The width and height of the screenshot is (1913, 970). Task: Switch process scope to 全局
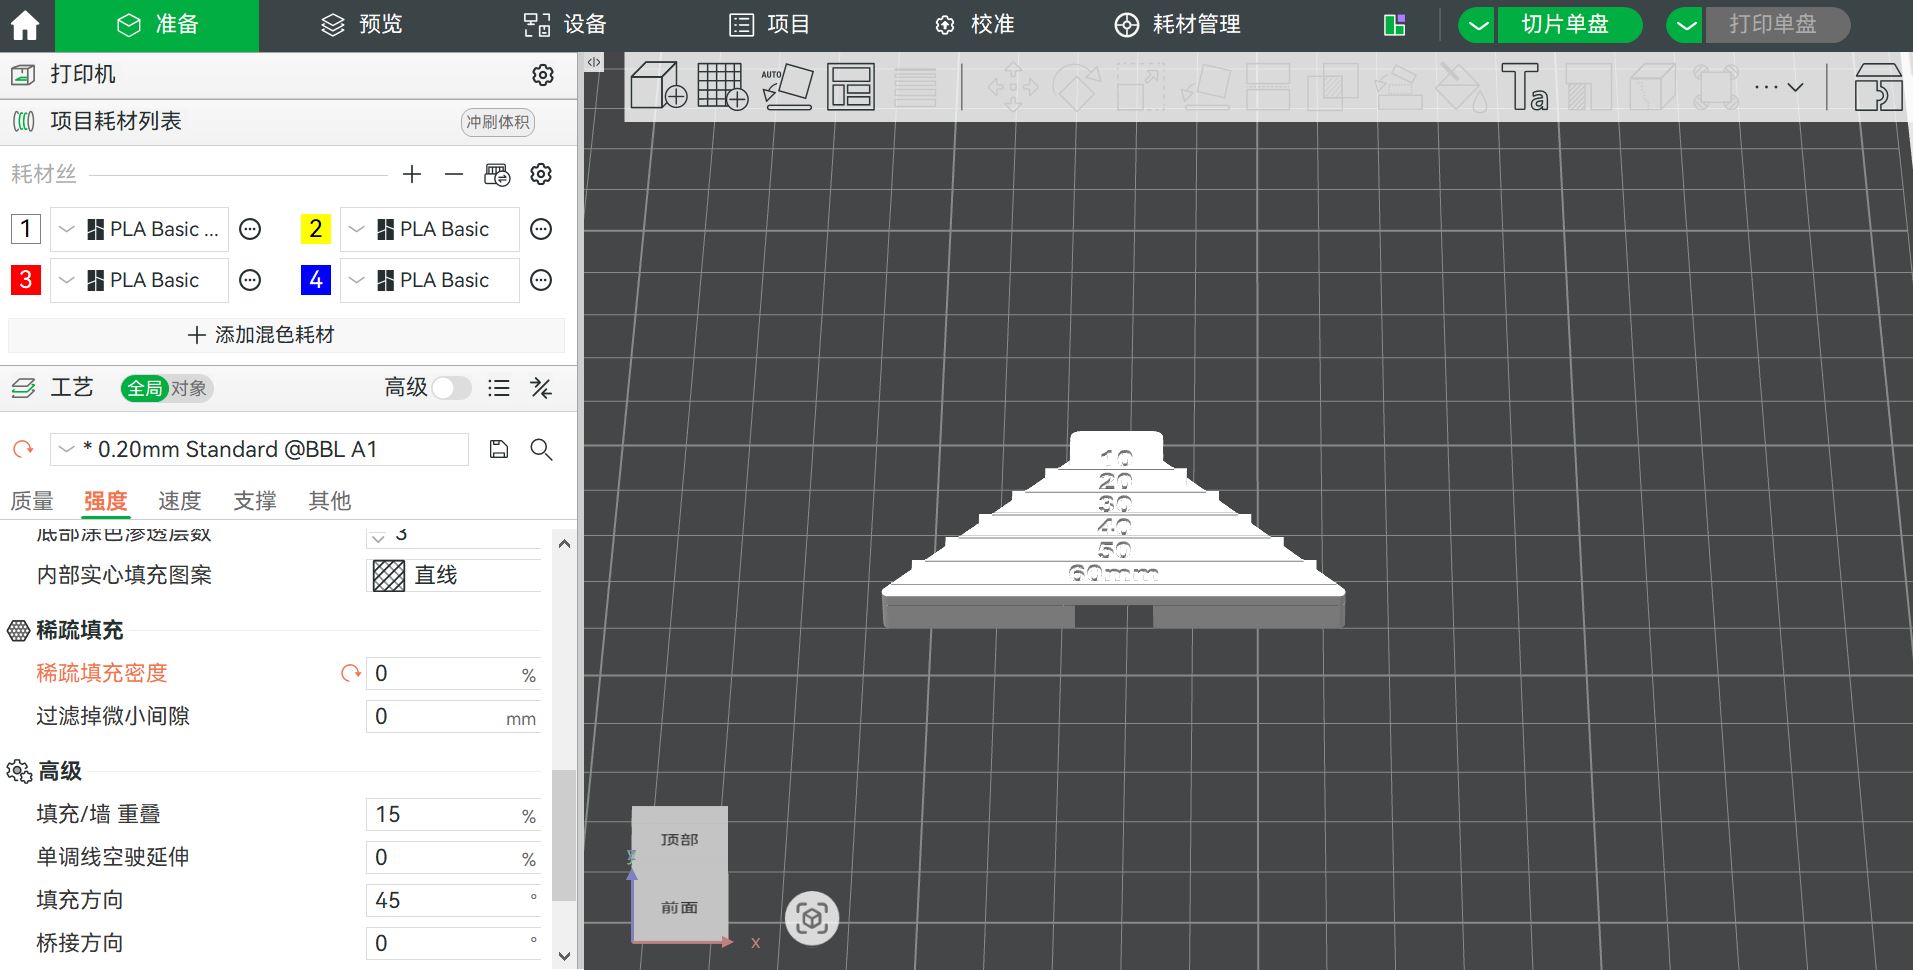(x=144, y=388)
